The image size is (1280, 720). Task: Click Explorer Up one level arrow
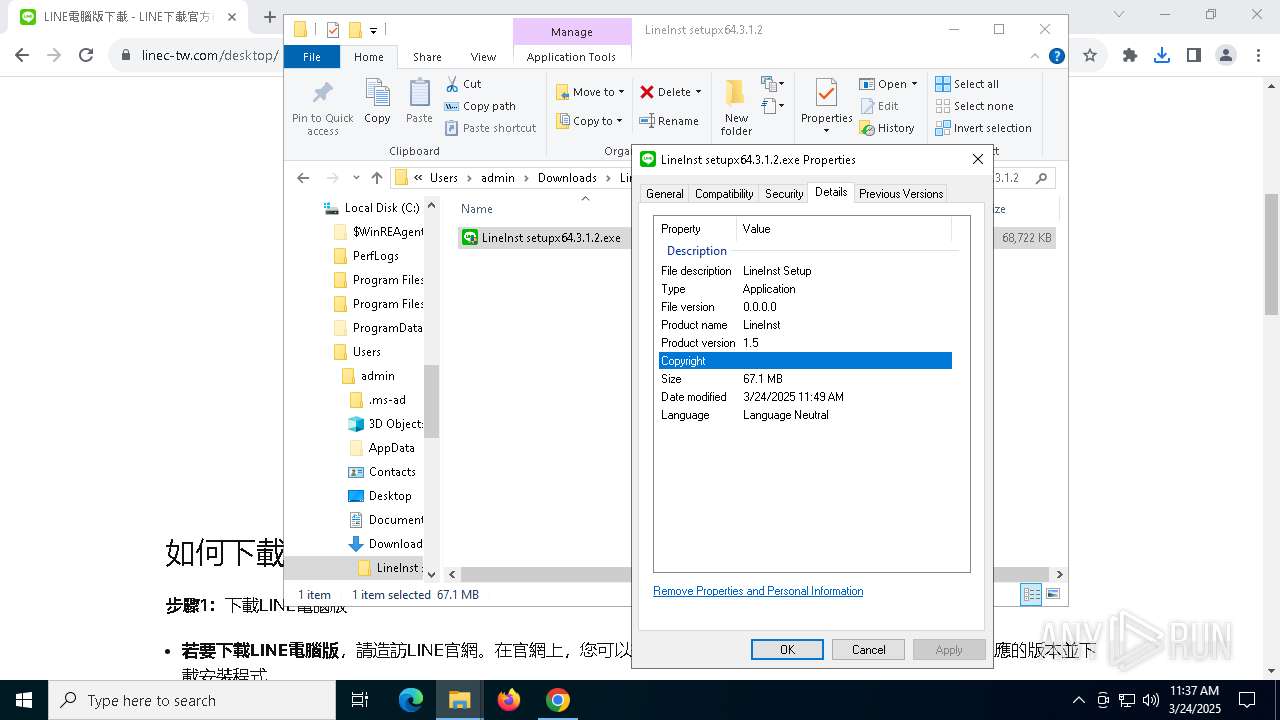pyautogui.click(x=376, y=178)
